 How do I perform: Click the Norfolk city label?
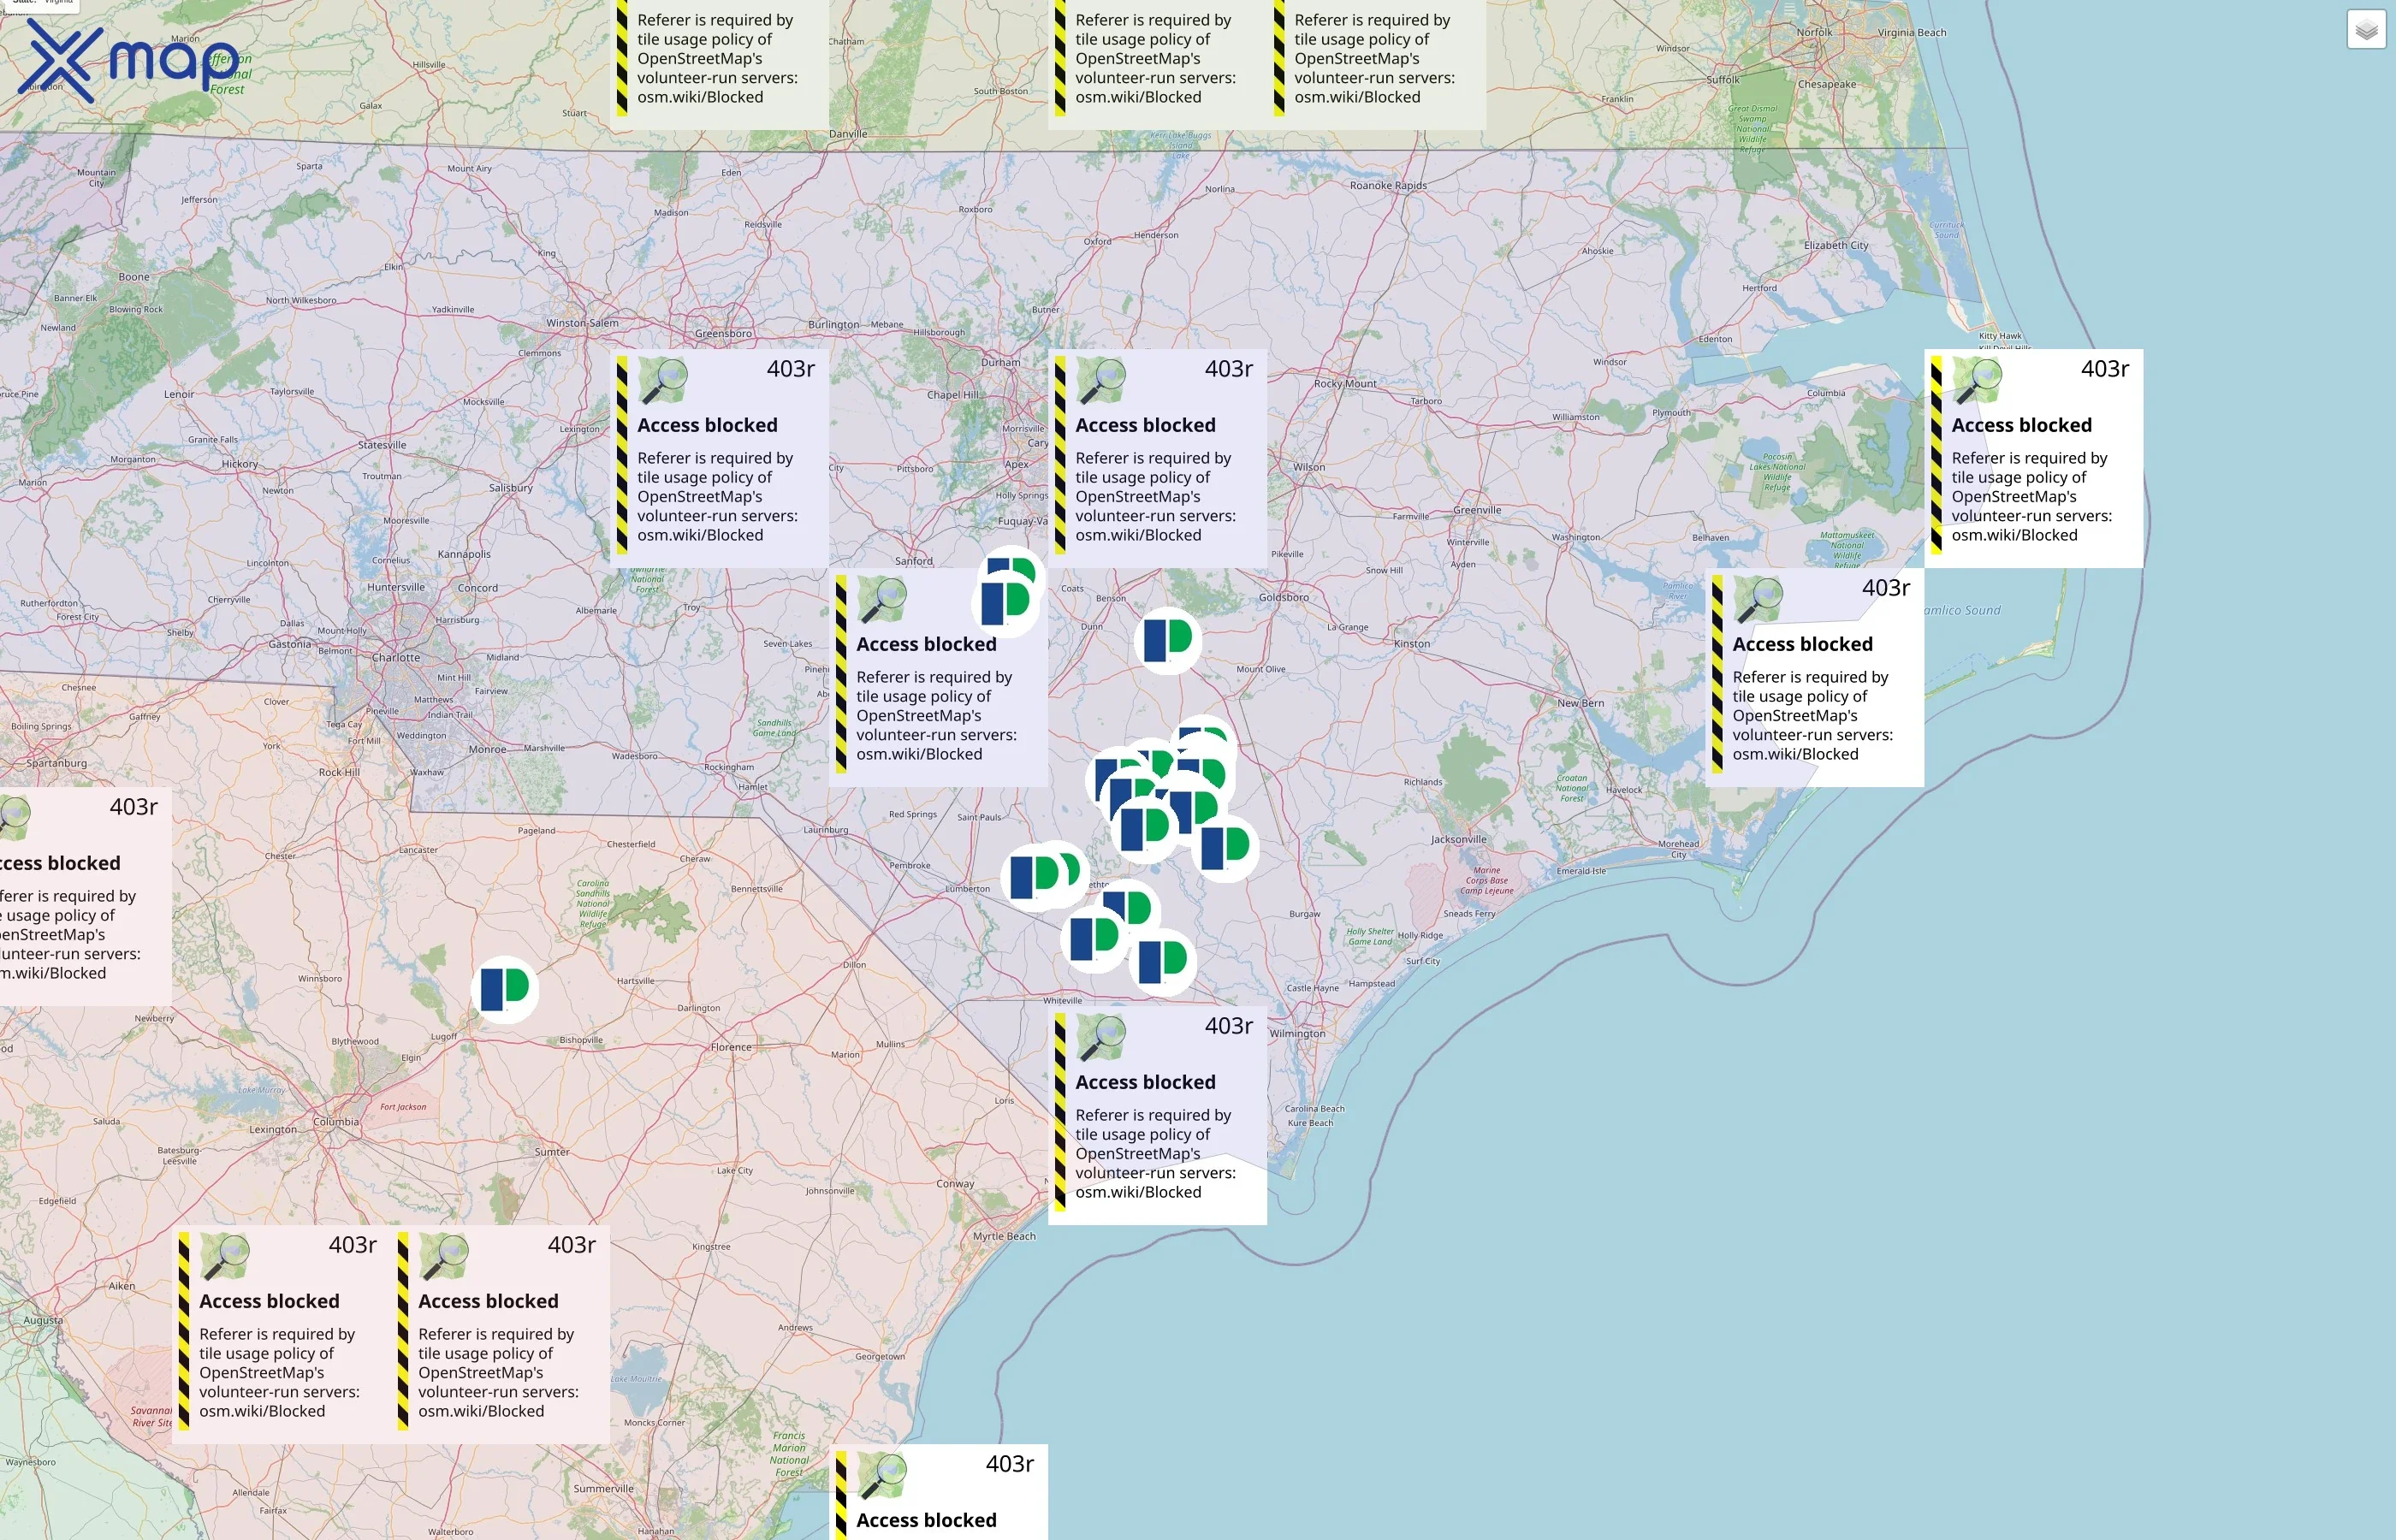point(1815,33)
